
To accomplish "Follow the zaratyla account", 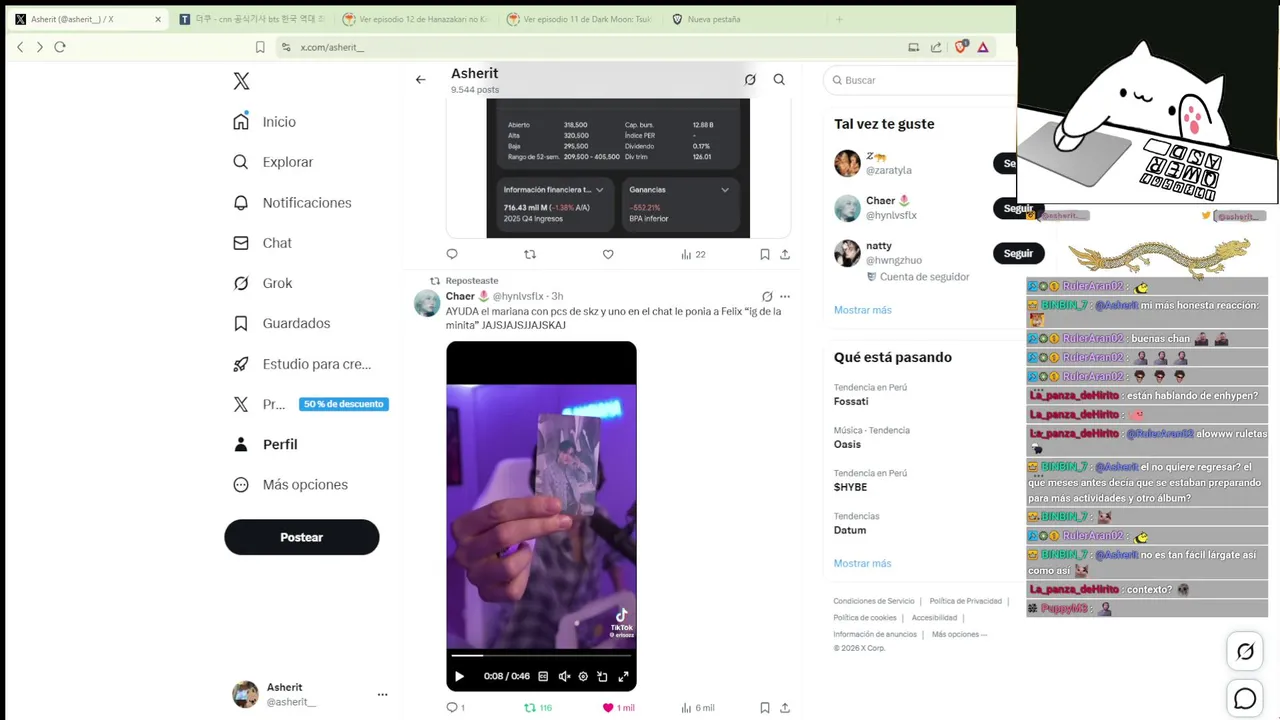I will [x=1005, y=163].
